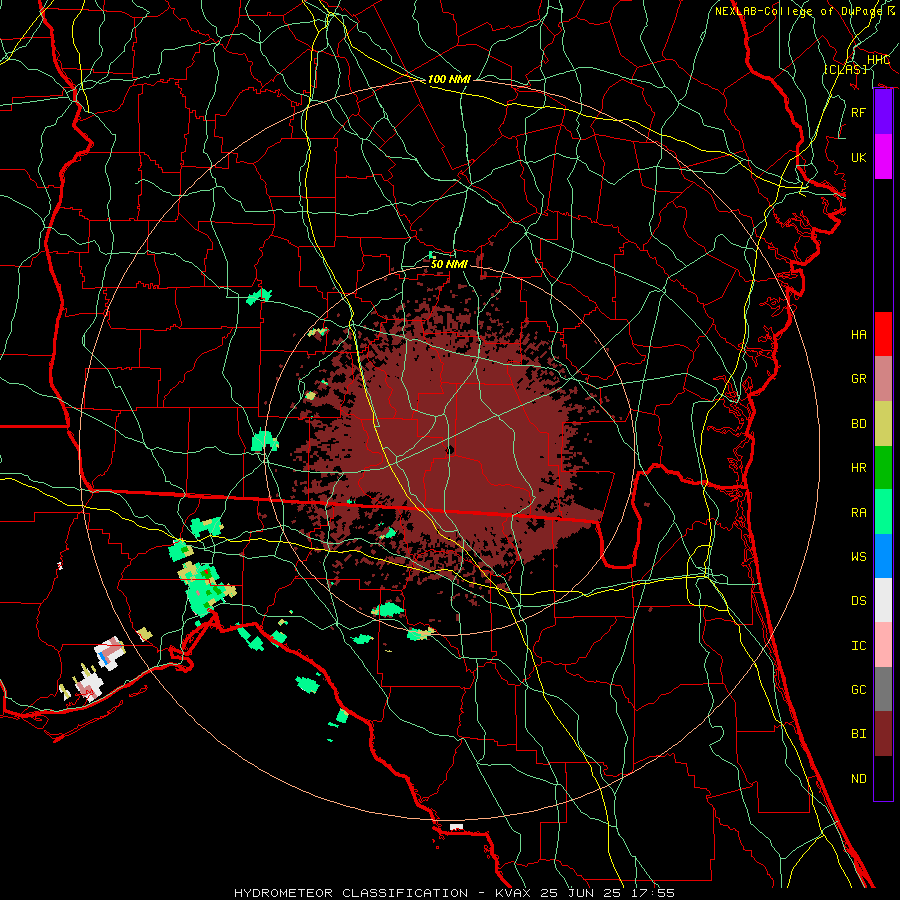
Task: Select the GR pink legend swatch
Action: pos(883,379)
